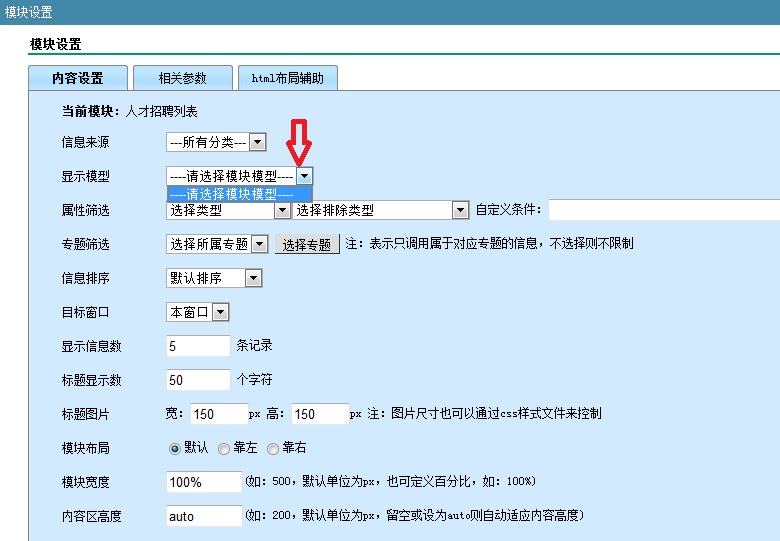The image size is (780, 541).
Task: Switch to the 内容设置 tab
Action: point(78,78)
